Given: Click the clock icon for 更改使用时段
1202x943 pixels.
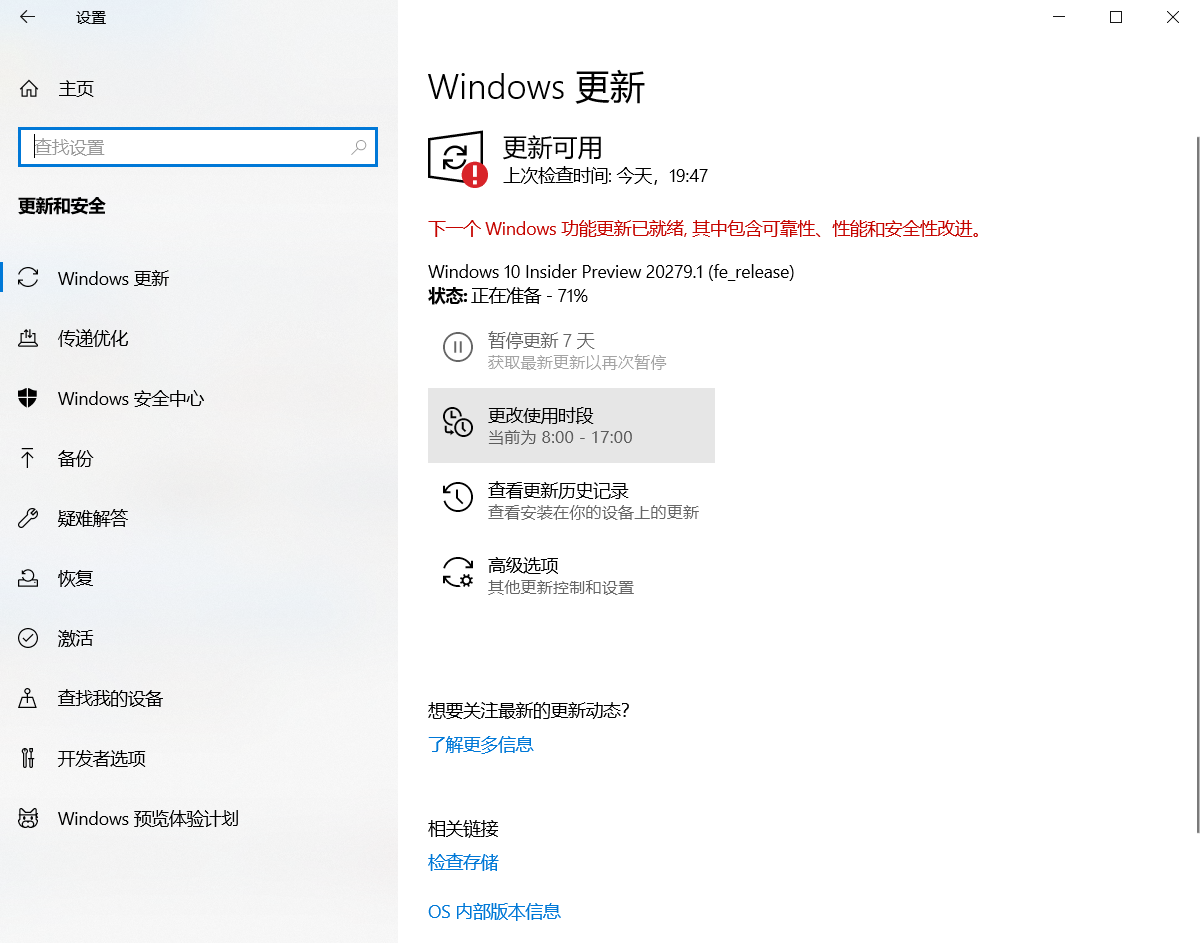Looking at the screenshot, I should point(457,422).
